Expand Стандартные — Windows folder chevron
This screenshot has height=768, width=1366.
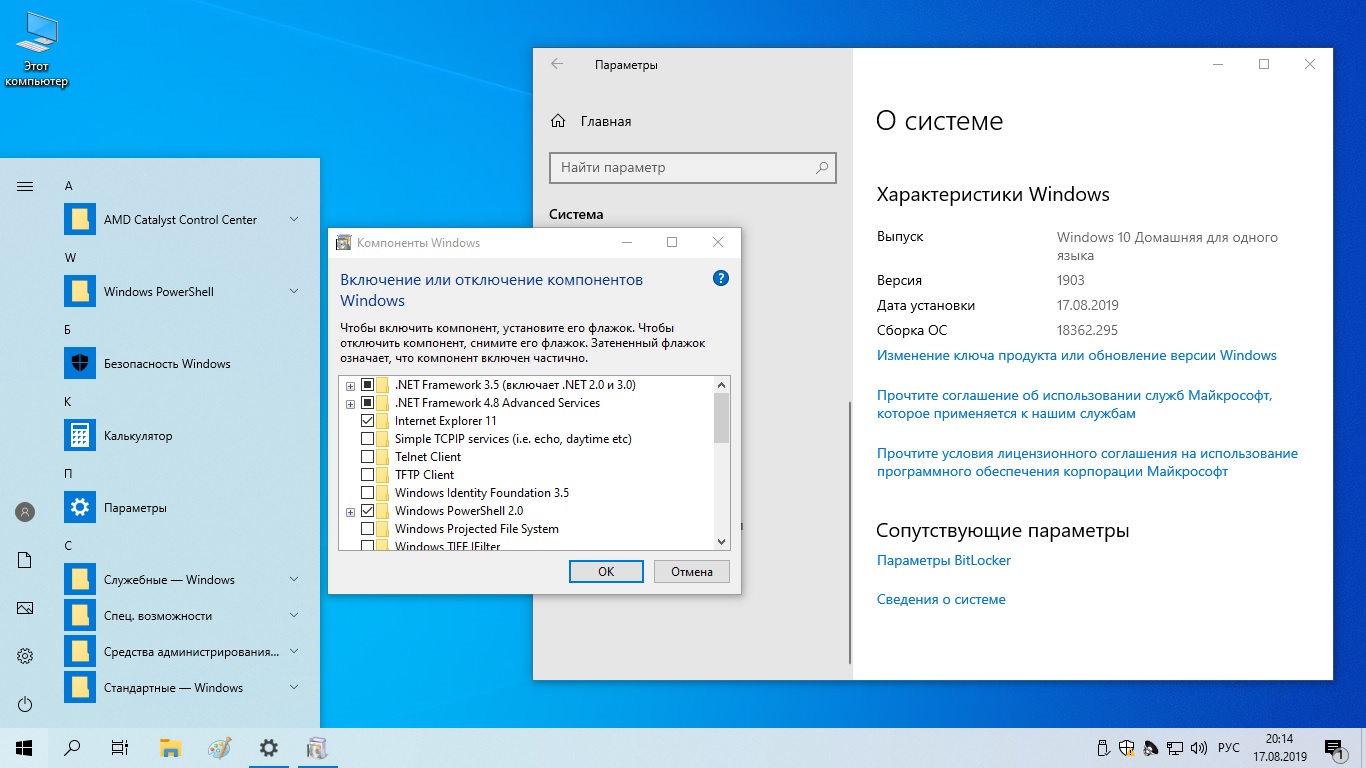[294, 687]
